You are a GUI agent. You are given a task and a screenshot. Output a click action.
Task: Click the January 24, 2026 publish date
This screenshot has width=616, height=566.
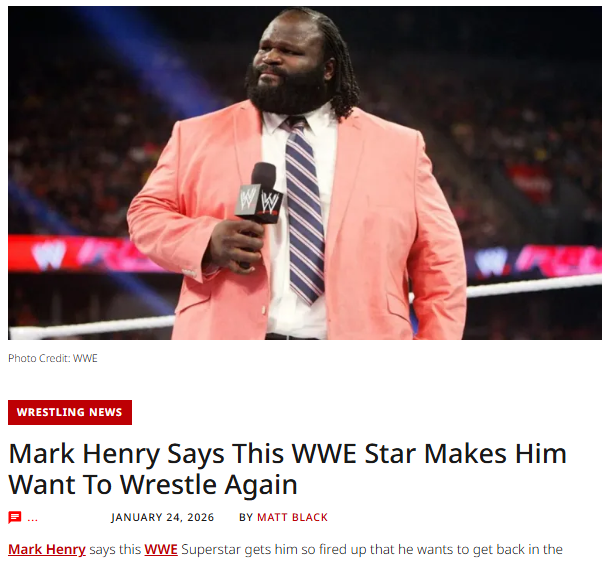[x=163, y=517]
